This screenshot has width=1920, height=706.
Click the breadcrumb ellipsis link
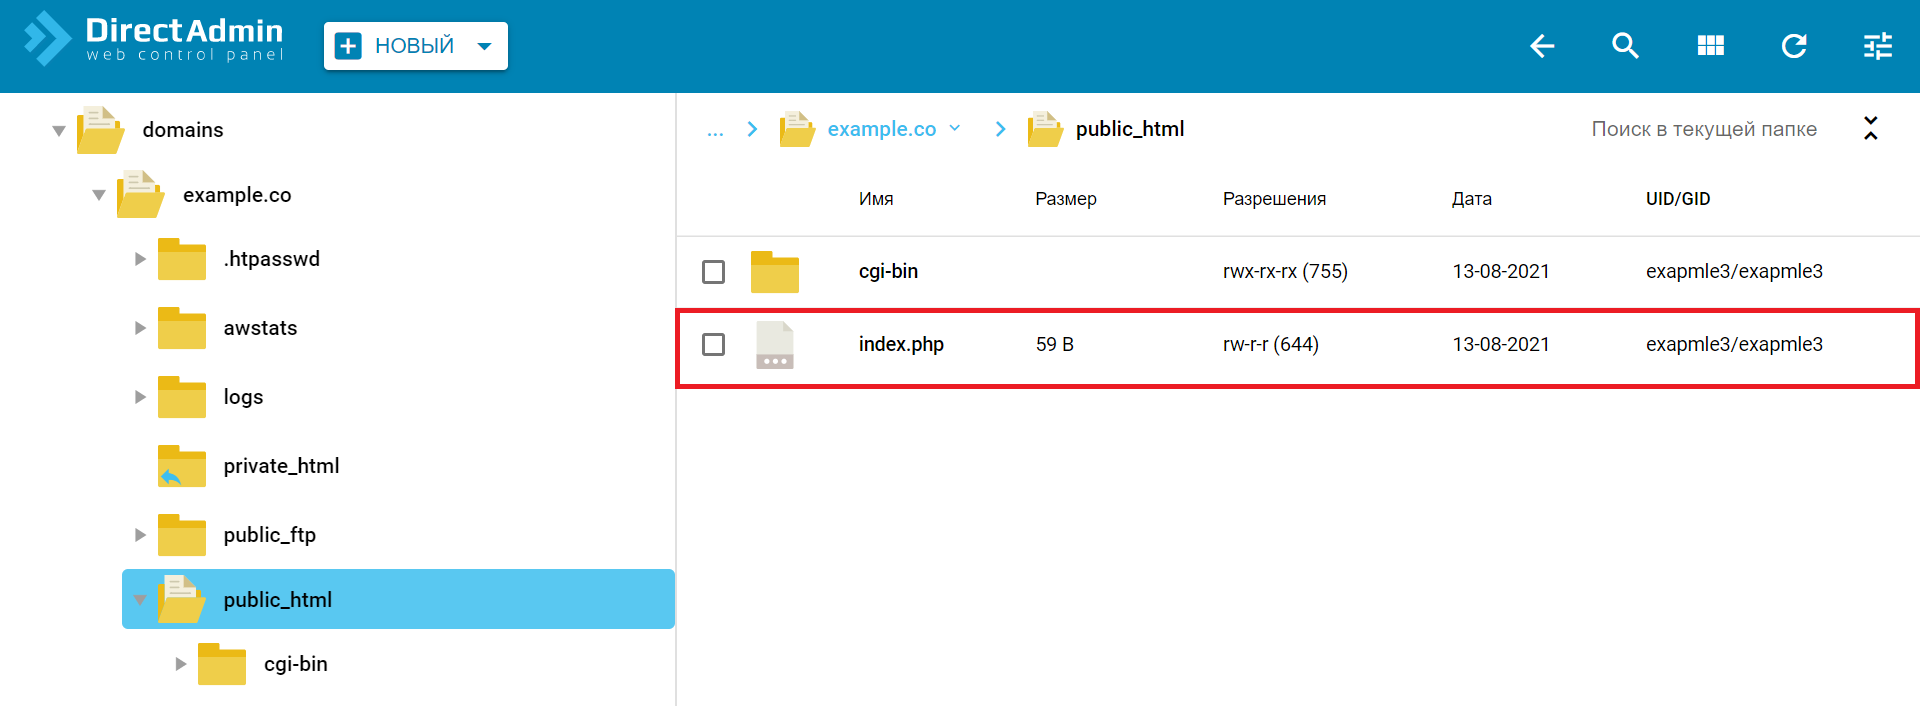pyautogui.click(x=715, y=130)
